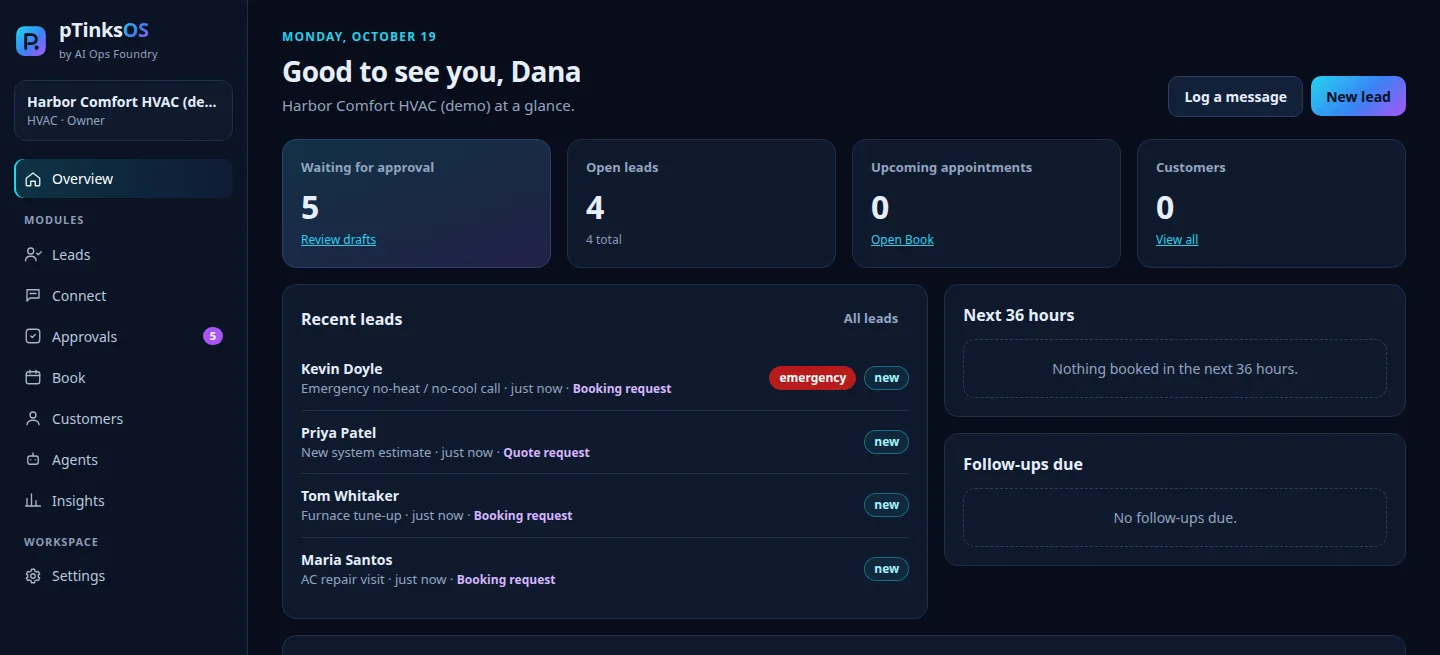This screenshot has width=1440, height=655.
Task: Click the Agents bot icon
Action: point(33,460)
